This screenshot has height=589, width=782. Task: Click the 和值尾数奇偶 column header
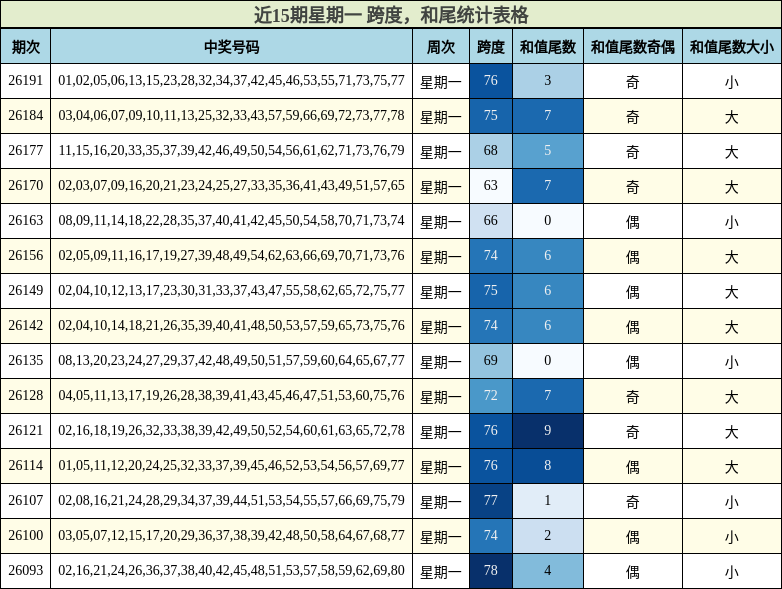tap(632, 46)
